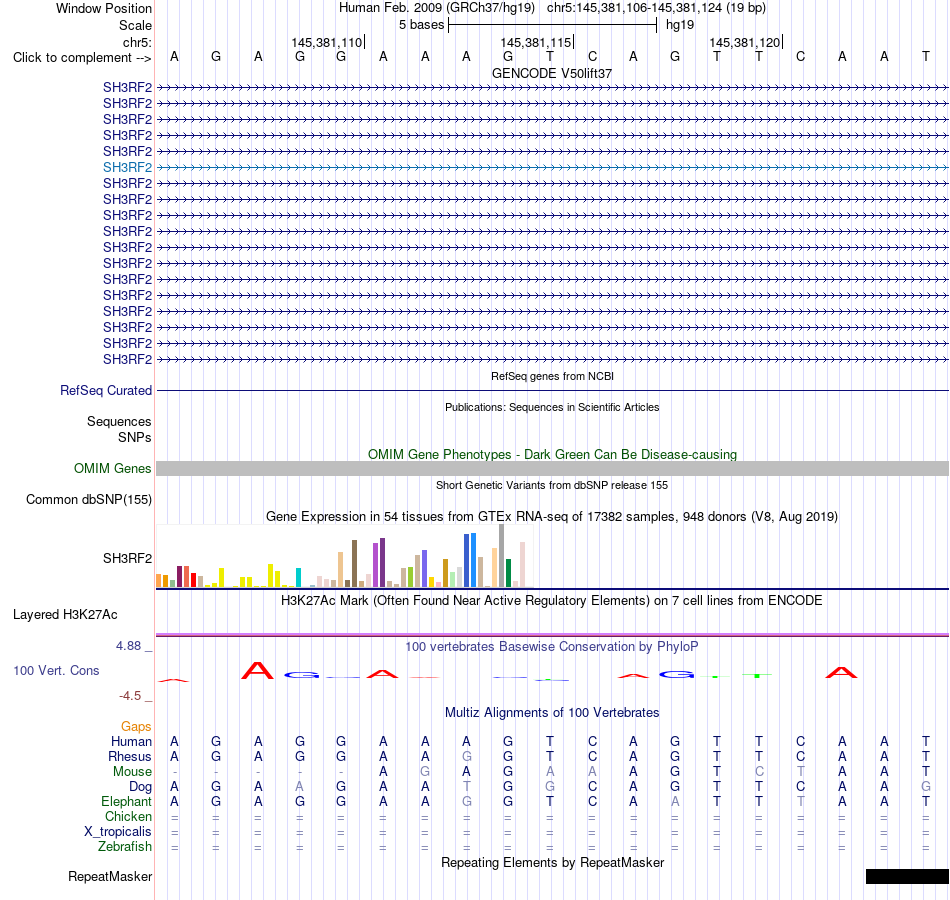Click the Sequences track label

click(119, 421)
